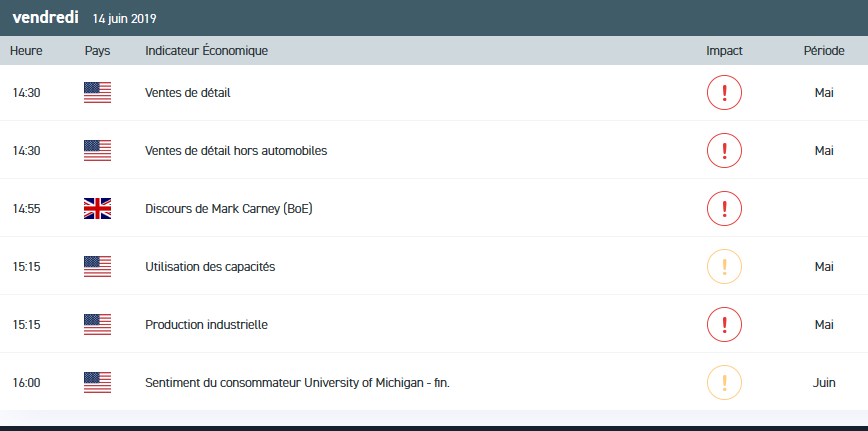Click orange impact icon for University of Michigan sentiment
This screenshot has height=431, width=868.
pos(724,383)
